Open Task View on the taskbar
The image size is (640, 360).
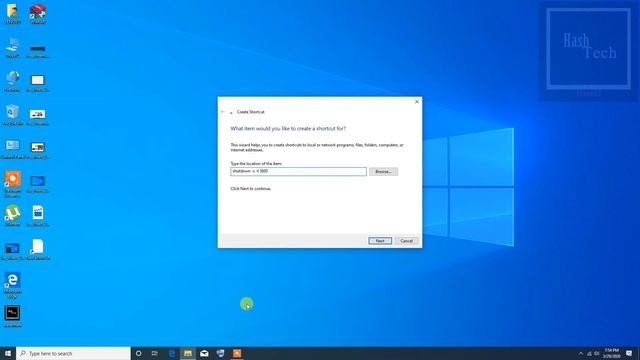[x=155, y=353]
